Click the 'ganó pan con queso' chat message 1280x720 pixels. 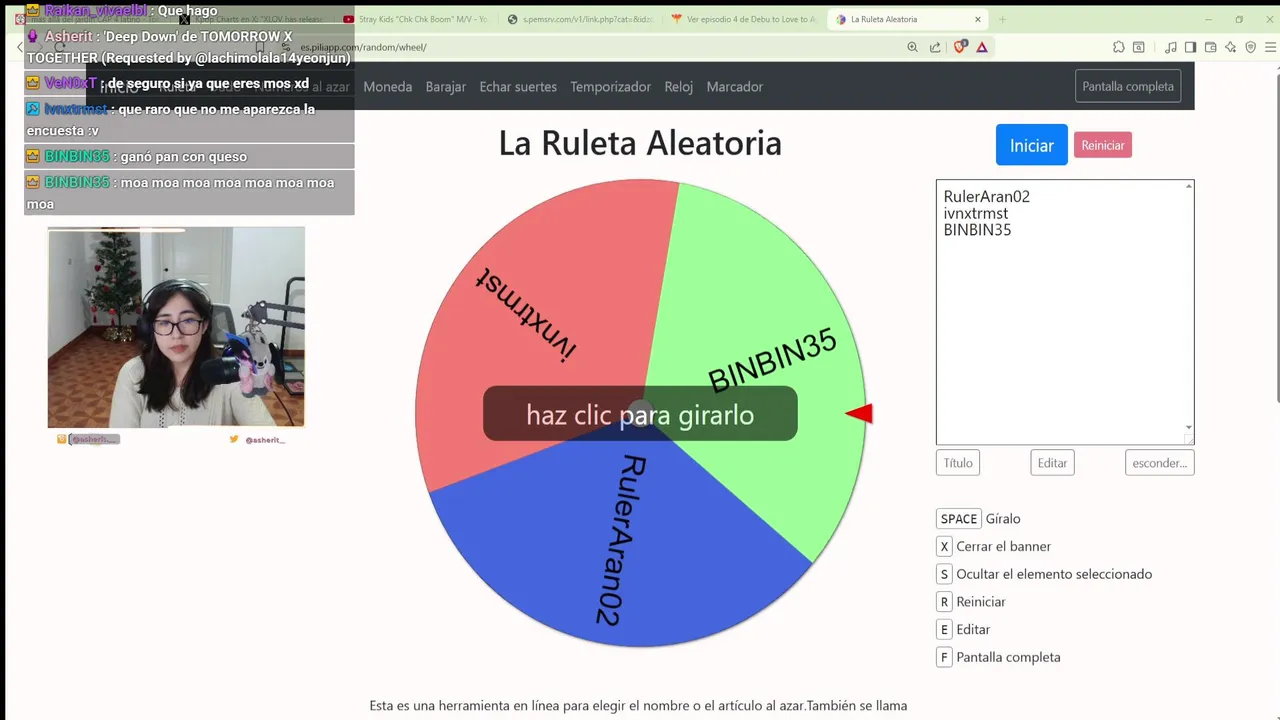click(x=189, y=156)
